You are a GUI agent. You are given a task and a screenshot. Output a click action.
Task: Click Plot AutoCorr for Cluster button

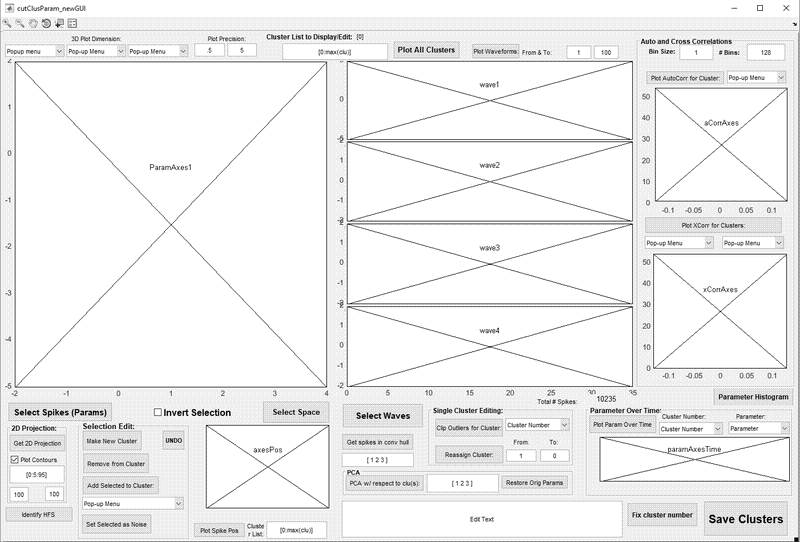(685, 78)
